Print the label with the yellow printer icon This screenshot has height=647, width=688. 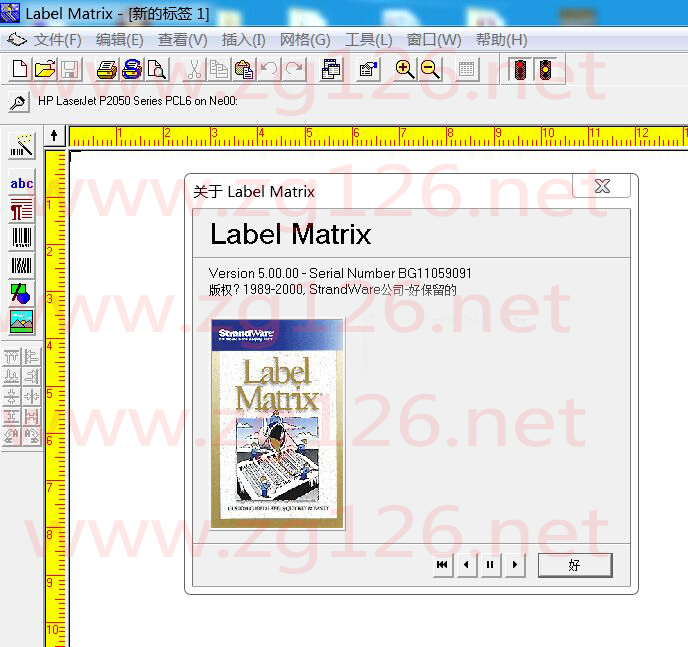pos(107,69)
